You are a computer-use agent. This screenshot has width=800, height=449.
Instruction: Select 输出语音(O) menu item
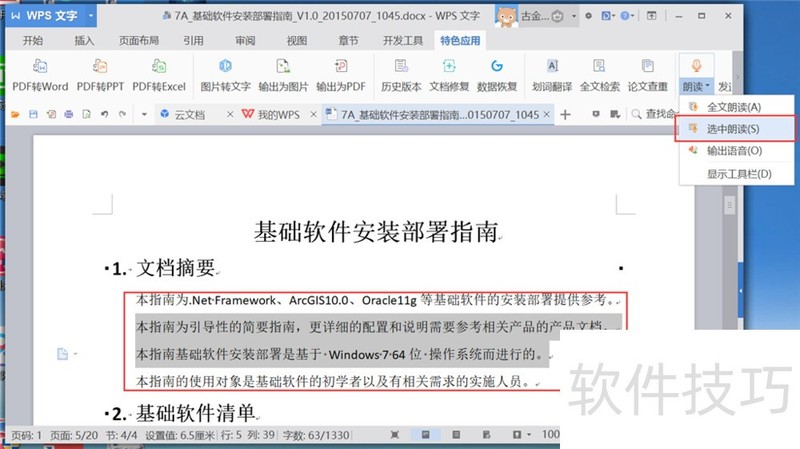(x=736, y=151)
